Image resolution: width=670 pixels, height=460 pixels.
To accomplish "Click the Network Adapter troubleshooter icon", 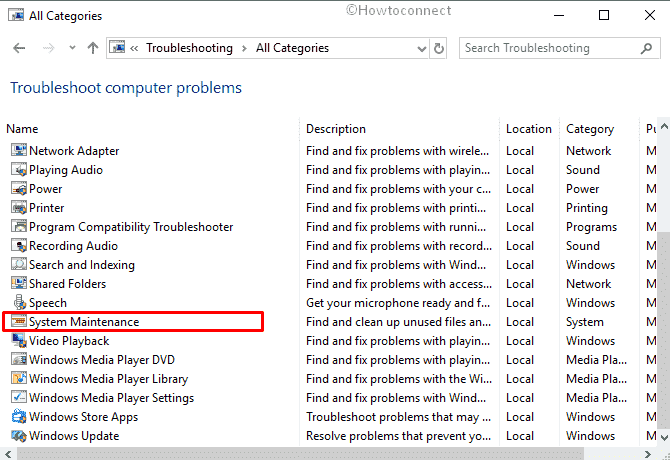I will pyautogui.click(x=19, y=150).
